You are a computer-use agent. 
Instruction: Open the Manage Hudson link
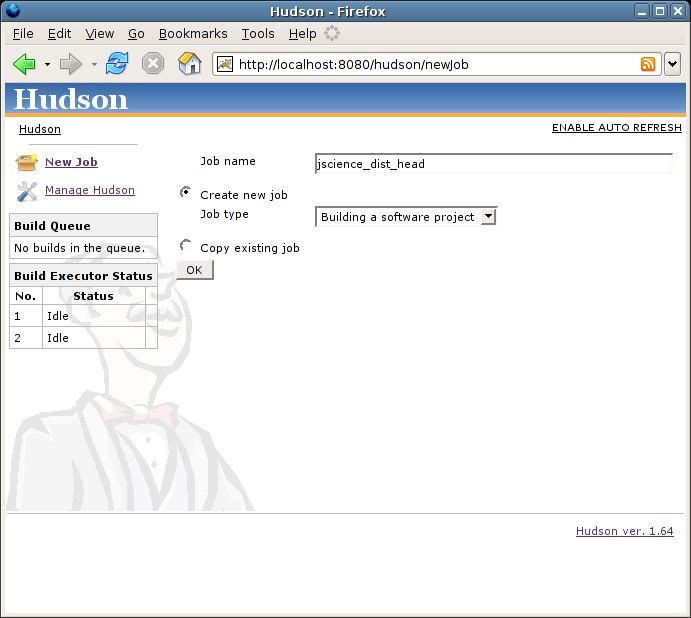[90, 190]
